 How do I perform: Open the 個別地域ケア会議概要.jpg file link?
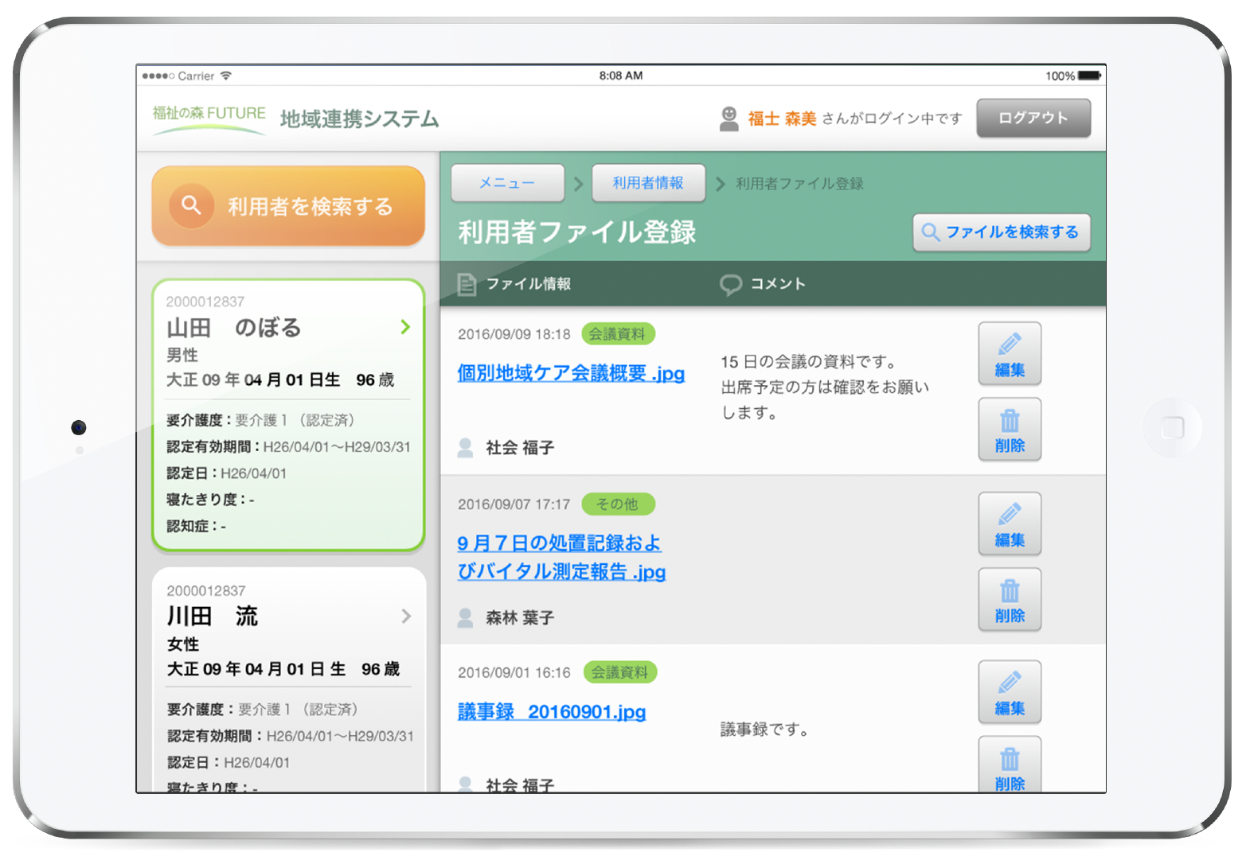[x=570, y=374]
